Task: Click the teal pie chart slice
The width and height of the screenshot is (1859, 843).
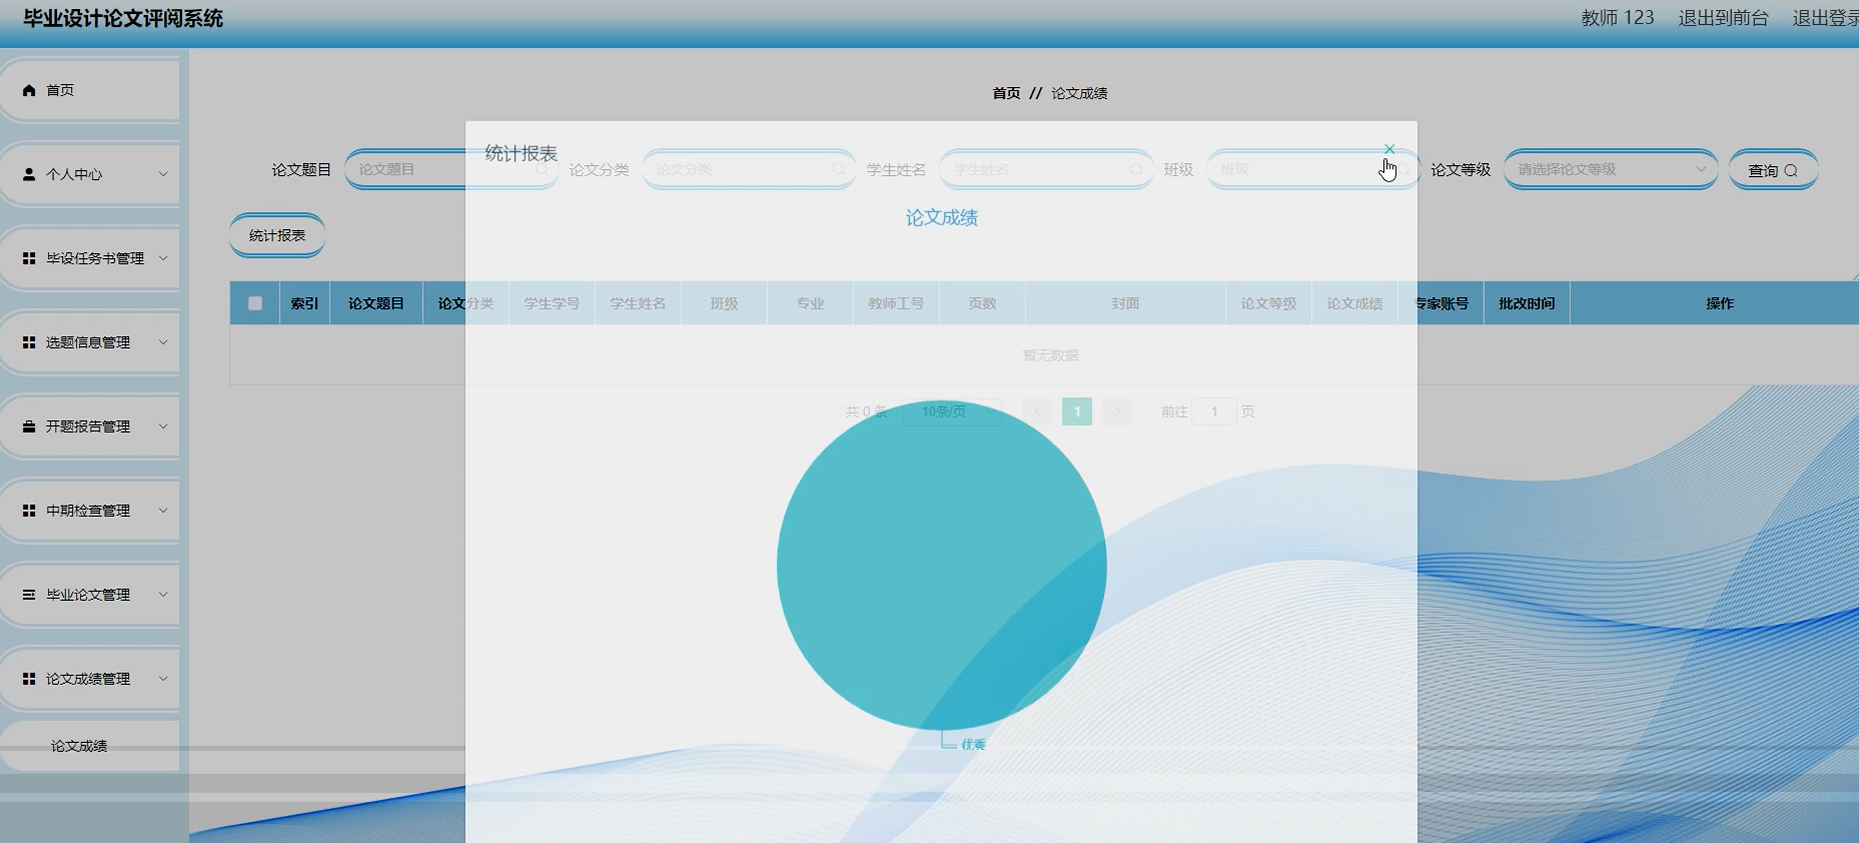Action: pos(941,565)
